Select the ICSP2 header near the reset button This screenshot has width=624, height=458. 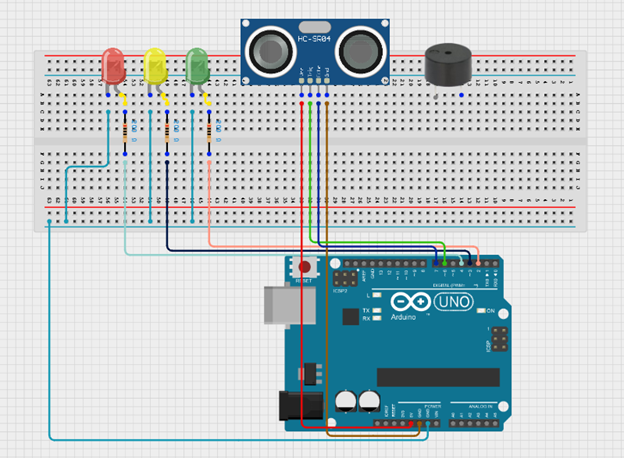pos(345,279)
